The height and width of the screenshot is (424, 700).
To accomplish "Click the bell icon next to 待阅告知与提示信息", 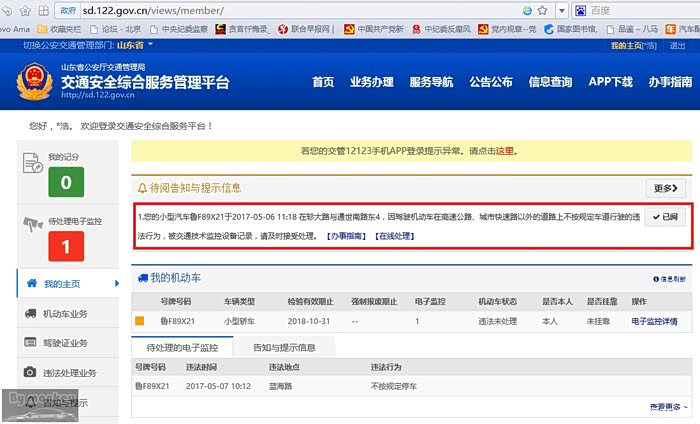I will point(142,187).
